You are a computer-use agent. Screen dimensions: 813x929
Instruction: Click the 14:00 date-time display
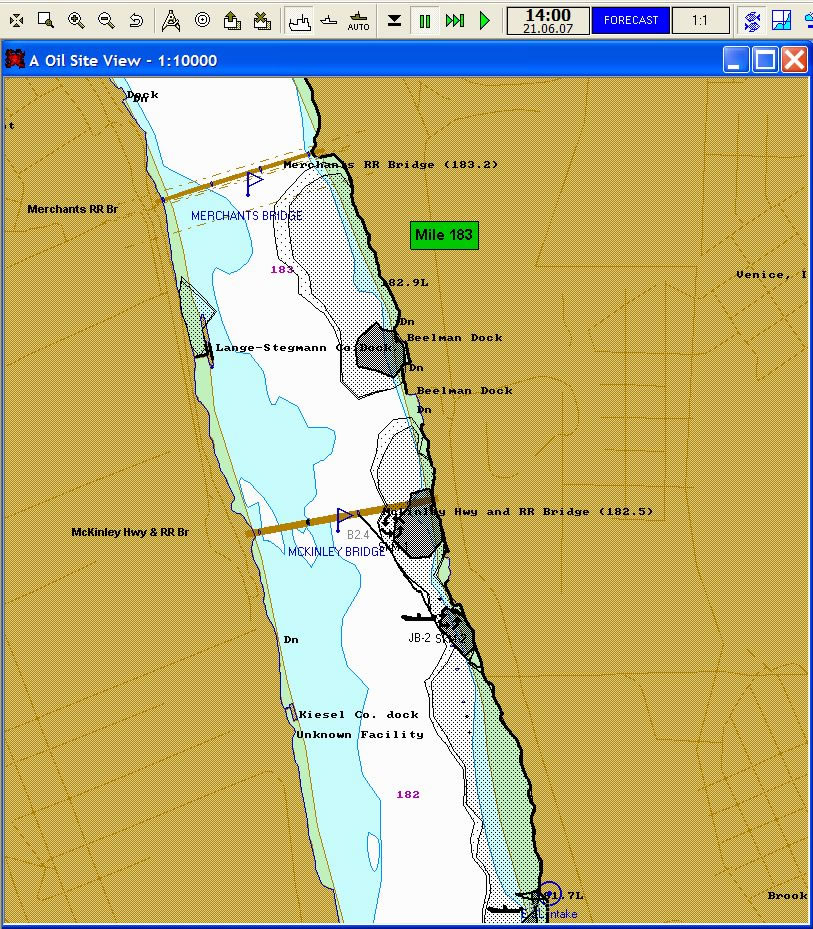point(548,21)
